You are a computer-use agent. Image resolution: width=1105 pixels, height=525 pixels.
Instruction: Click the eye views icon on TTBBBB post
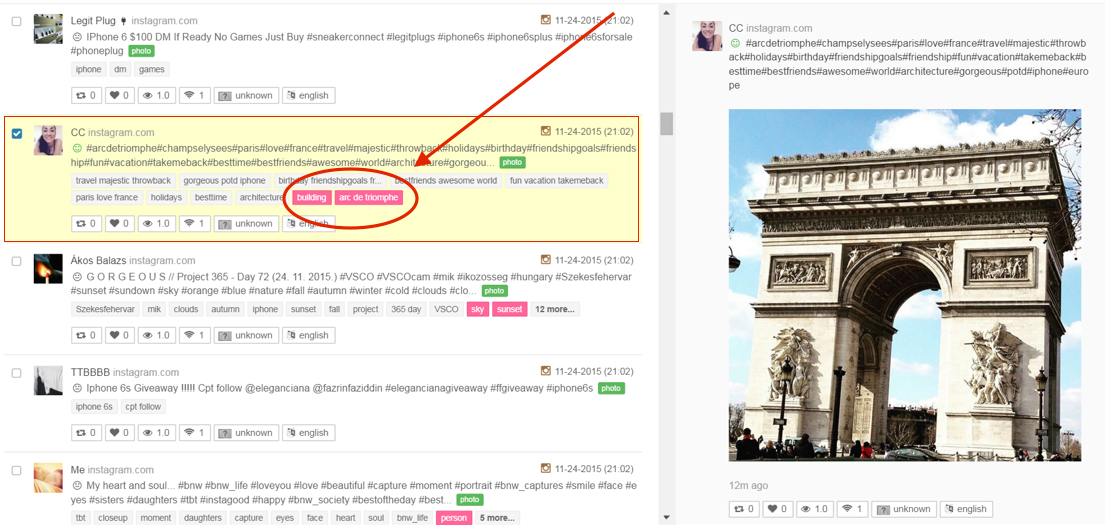pyautogui.click(x=147, y=433)
